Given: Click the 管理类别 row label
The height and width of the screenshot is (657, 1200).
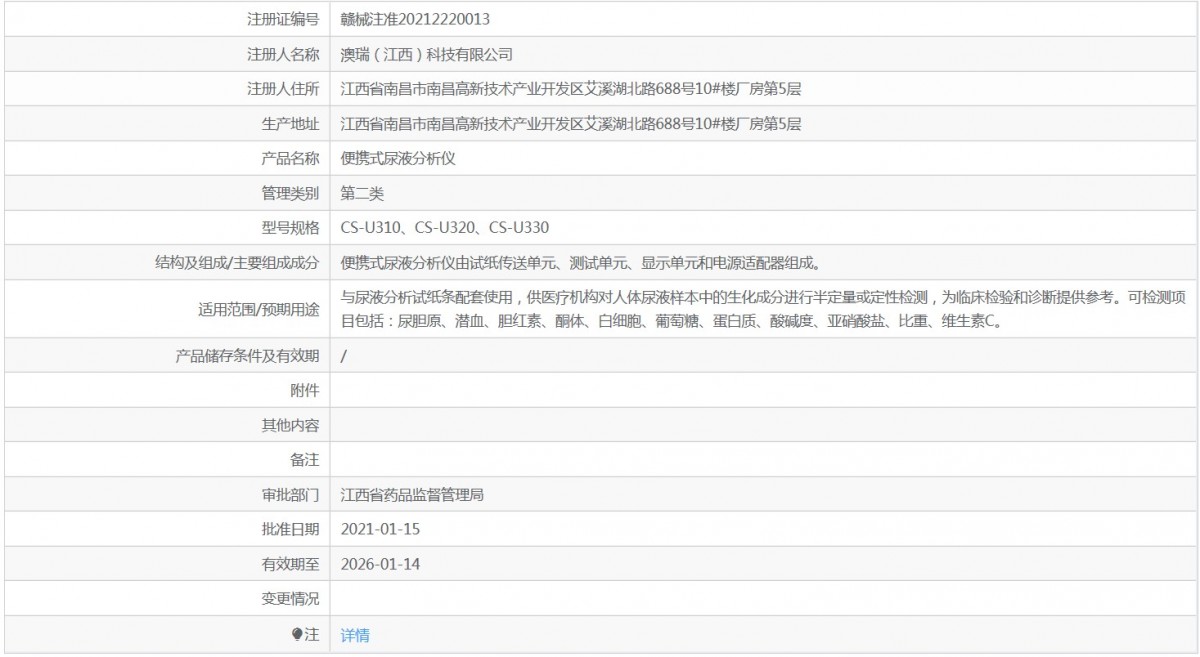Looking at the screenshot, I should pyautogui.click(x=291, y=193).
